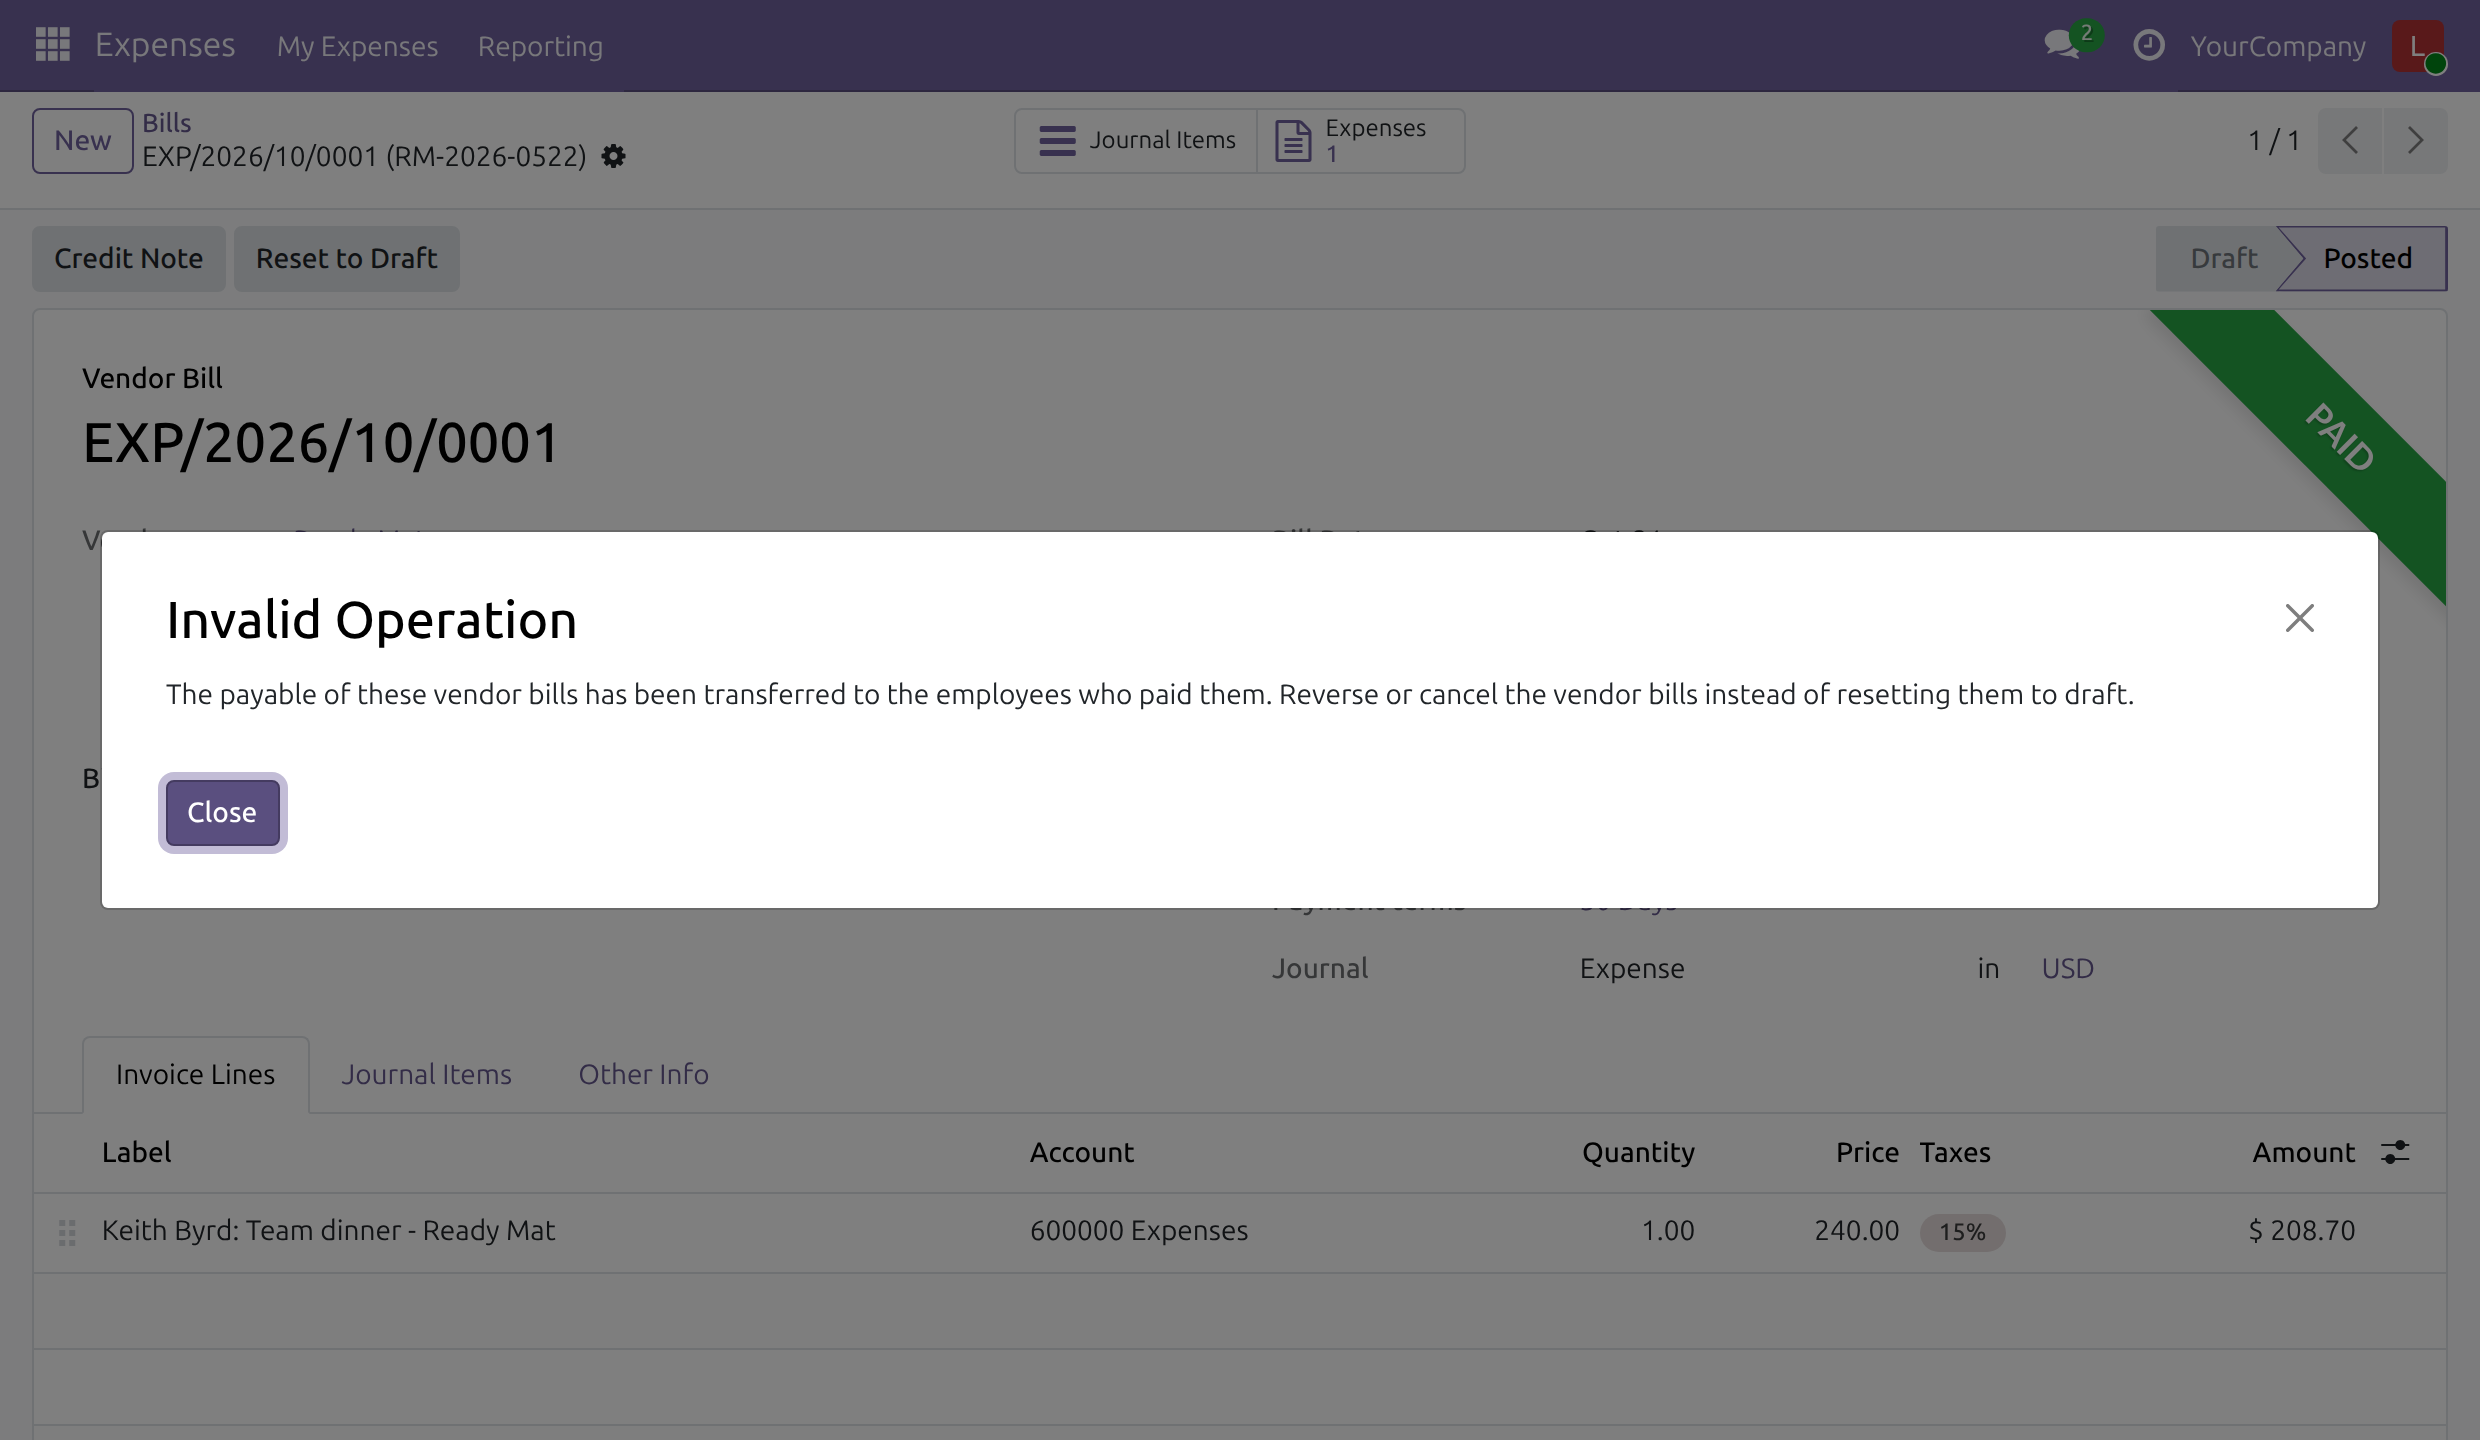Open the Expenses 1 smart button
Screen dimensions: 2480x1440
coord(1360,141)
